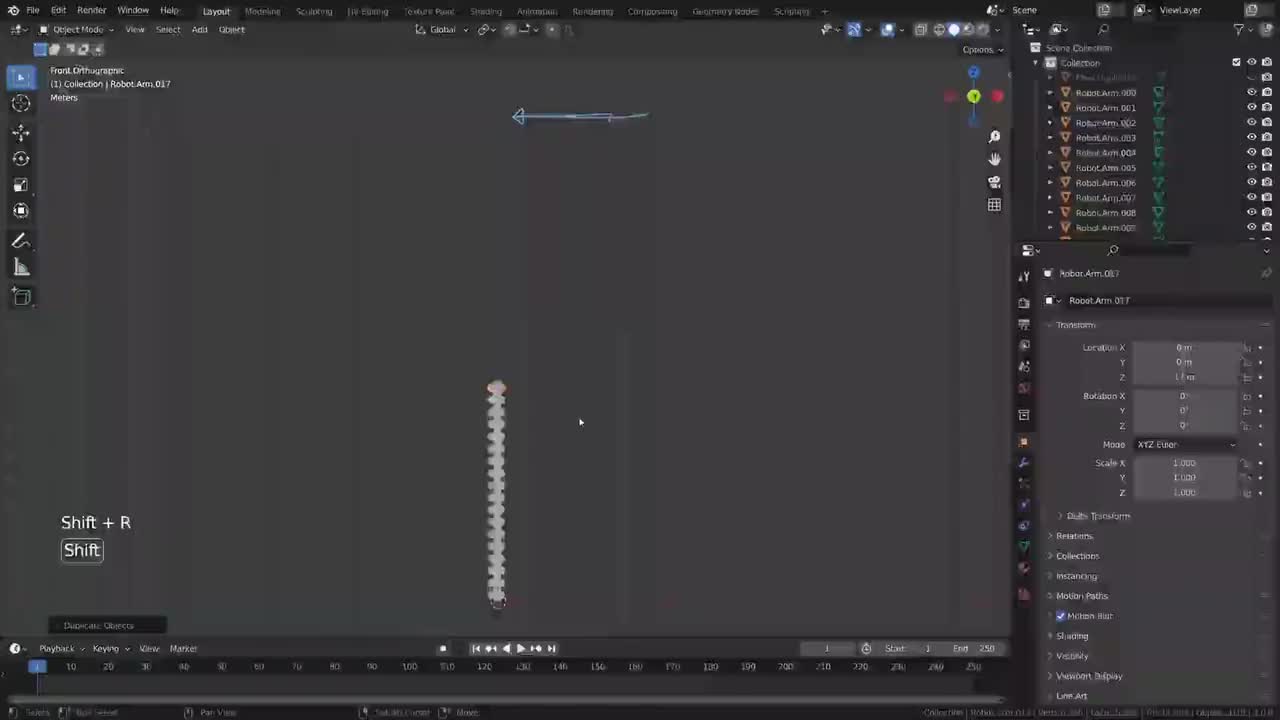
Task: Click the Scale X value field
Action: pos(1185,464)
